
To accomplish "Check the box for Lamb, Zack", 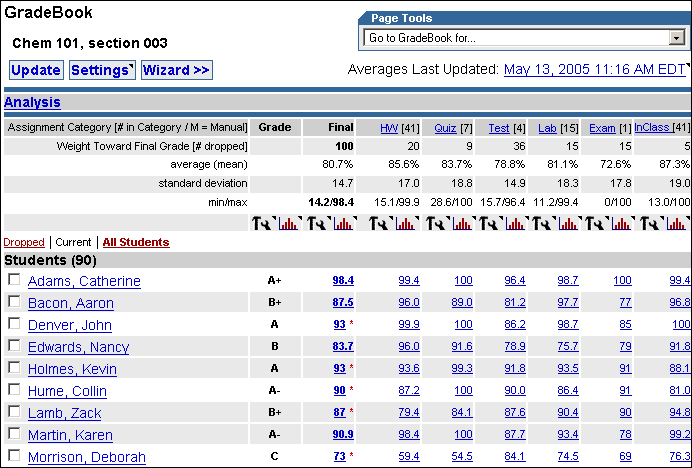I will tap(14, 411).
